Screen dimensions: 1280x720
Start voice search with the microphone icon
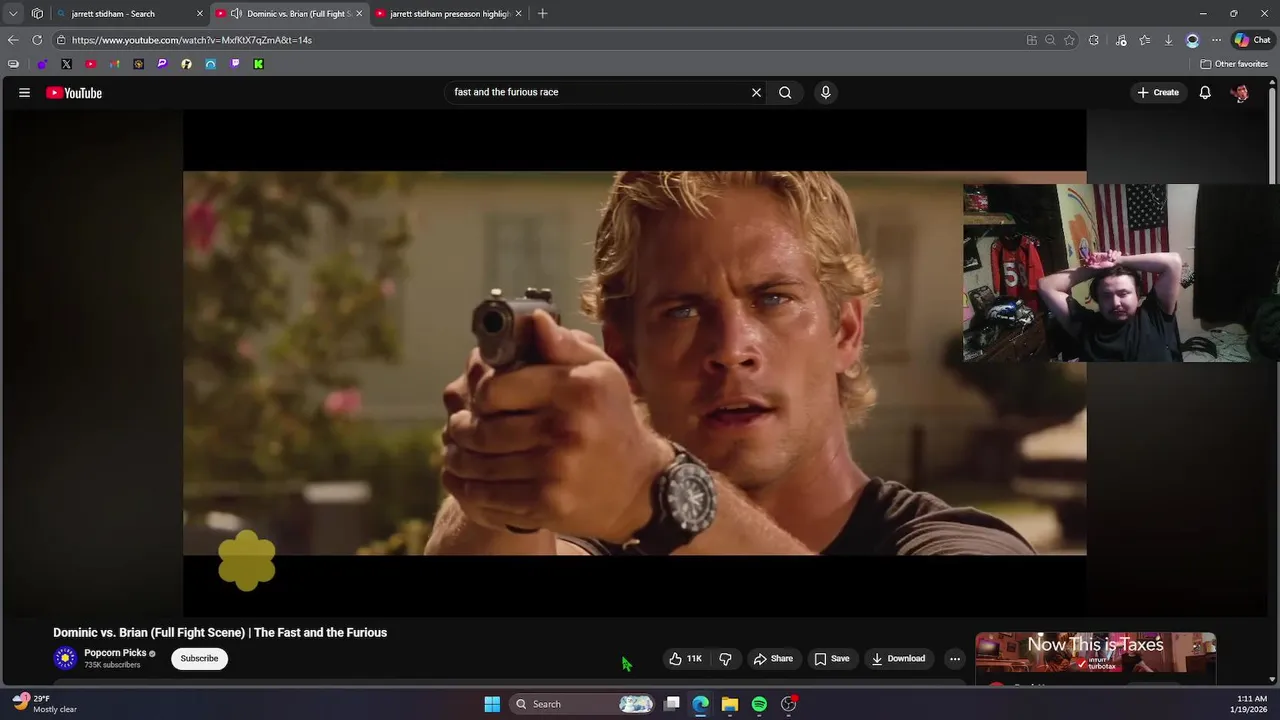pos(825,92)
